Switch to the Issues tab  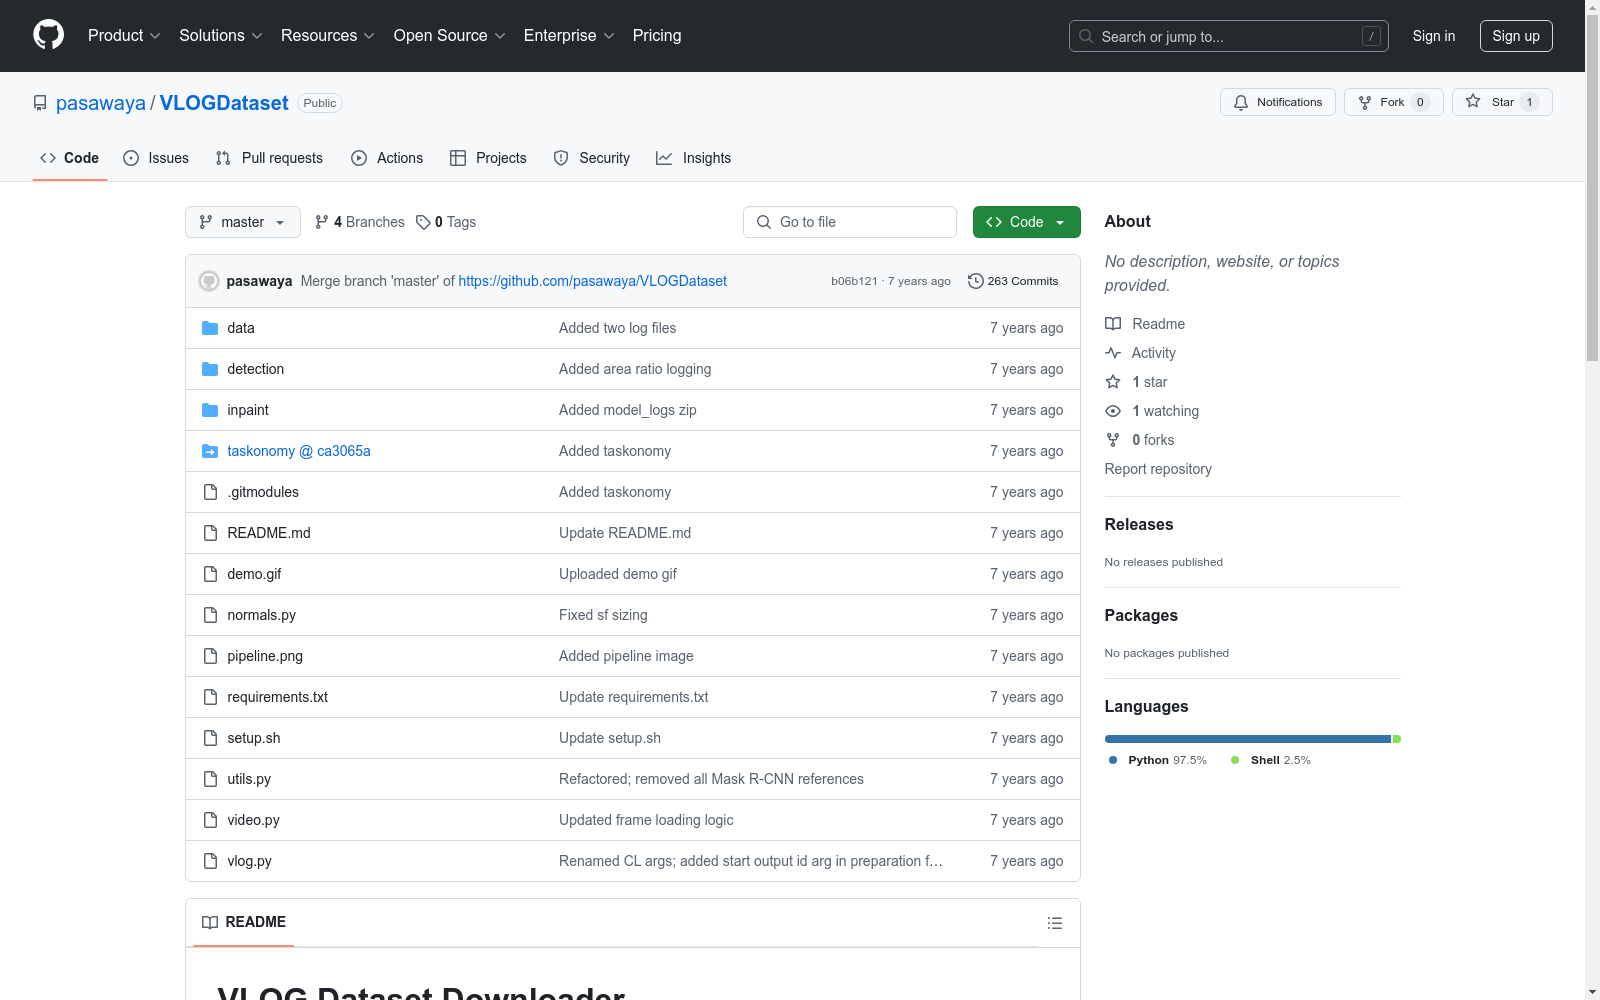pyautogui.click(x=156, y=158)
